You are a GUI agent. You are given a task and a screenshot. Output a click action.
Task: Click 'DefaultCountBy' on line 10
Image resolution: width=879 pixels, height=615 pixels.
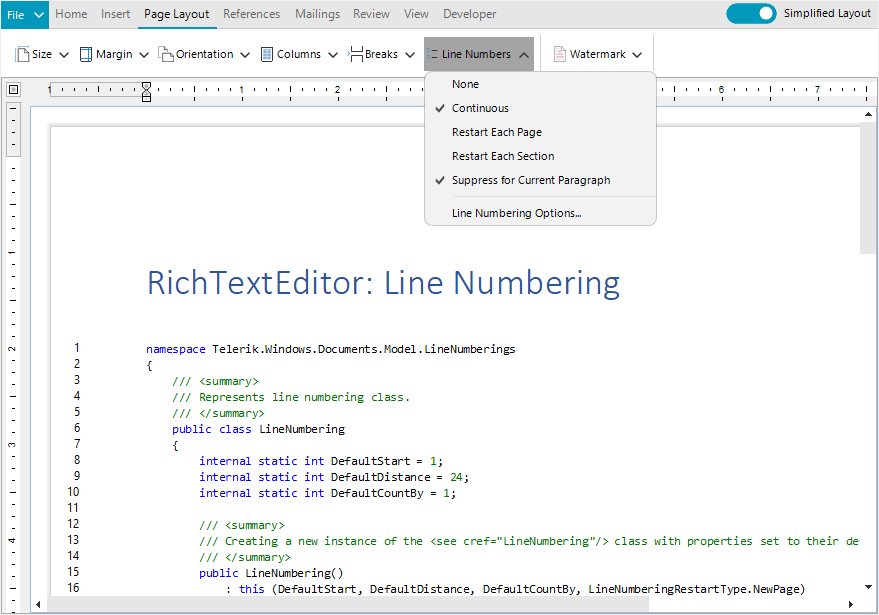click(377, 493)
